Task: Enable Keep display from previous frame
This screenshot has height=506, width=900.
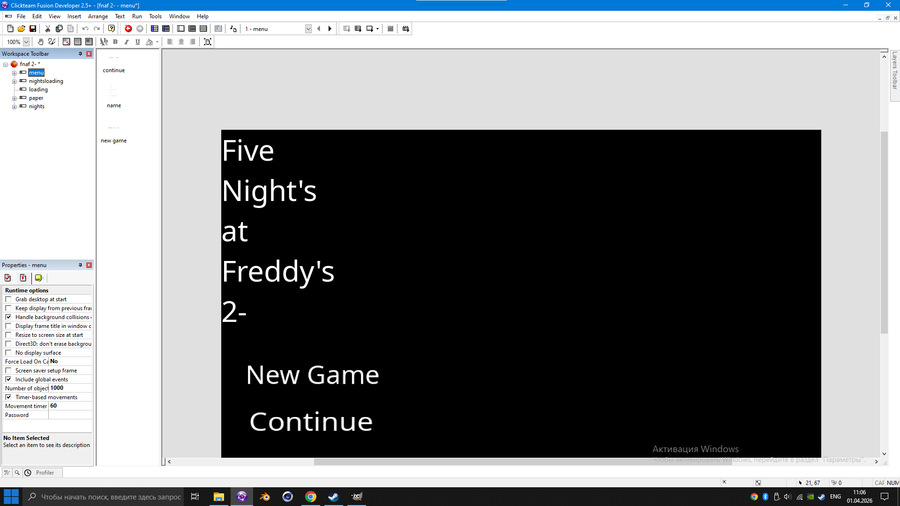Action: pyautogui.click(x=8, y=308)
